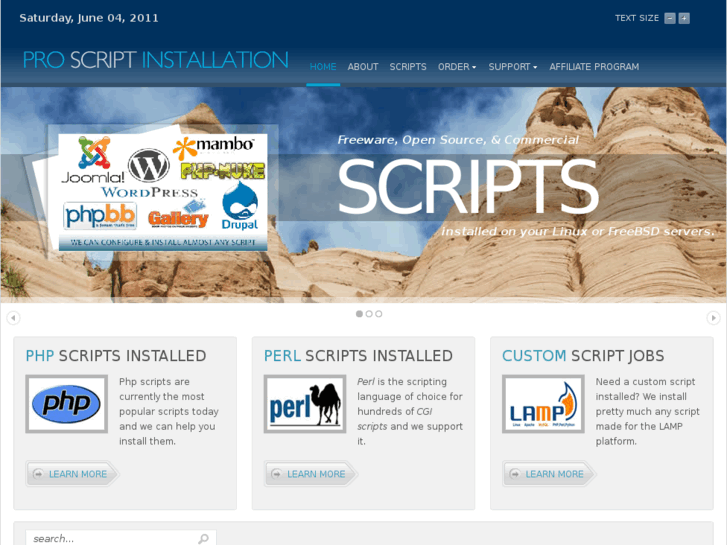This screenshot has width=727, height=545.
Task: Click the TEXT SIZE label
Action: tap(637, 18)
